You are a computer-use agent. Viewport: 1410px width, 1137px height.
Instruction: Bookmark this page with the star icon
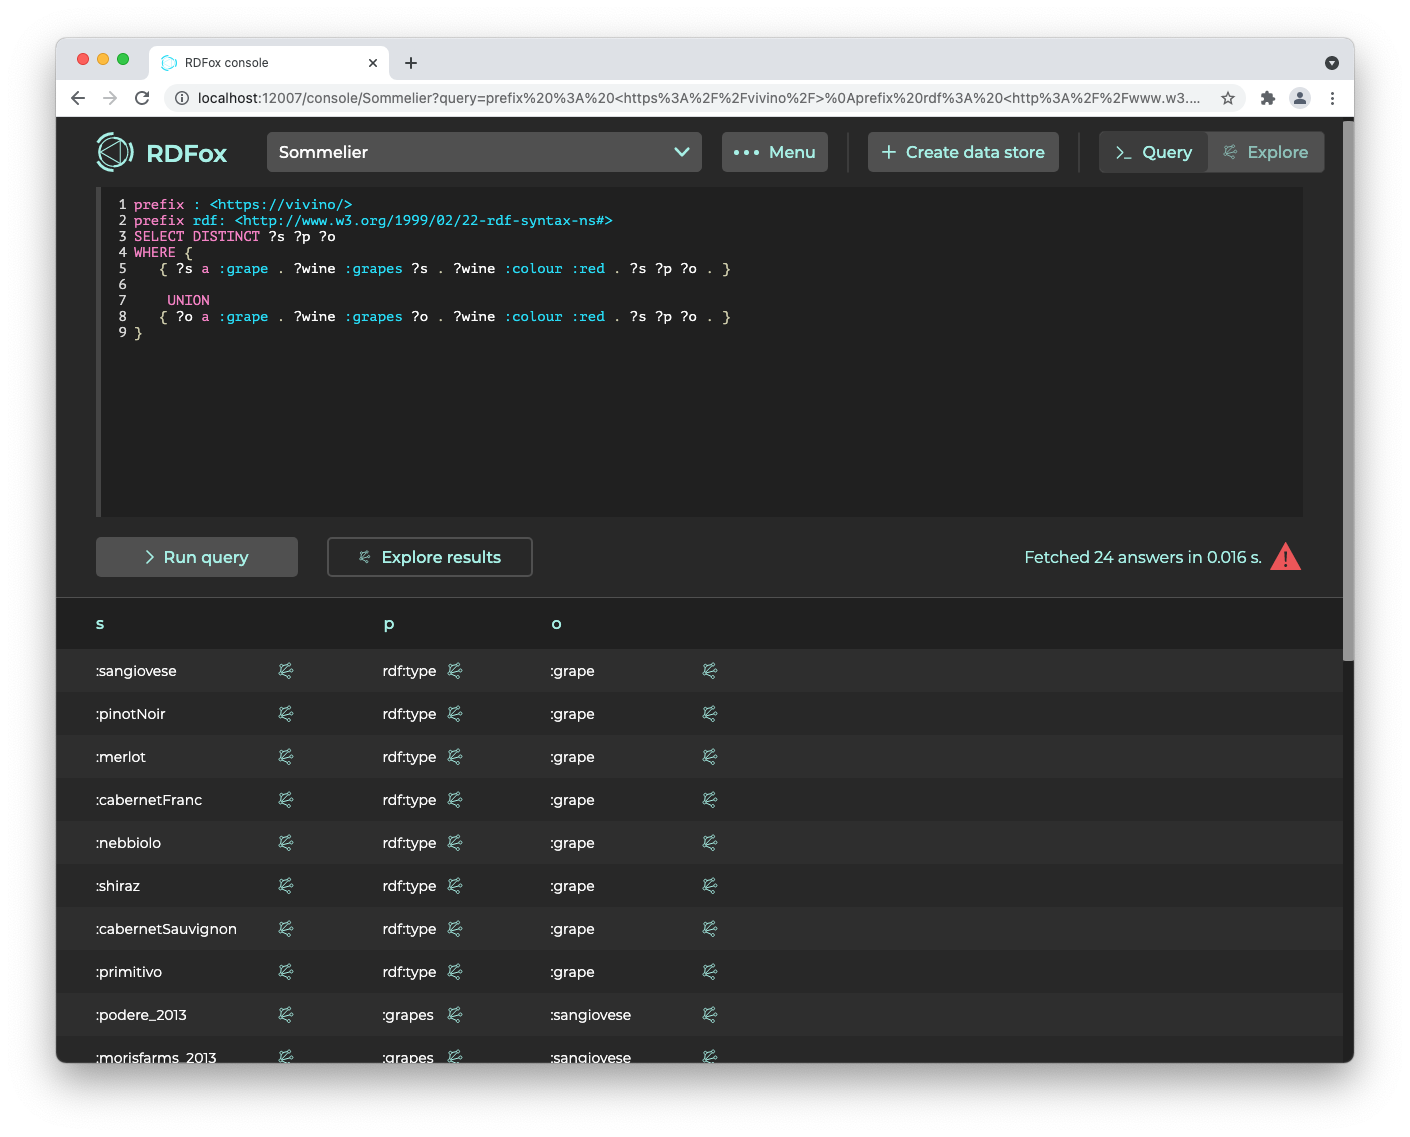click(1228, 98)
